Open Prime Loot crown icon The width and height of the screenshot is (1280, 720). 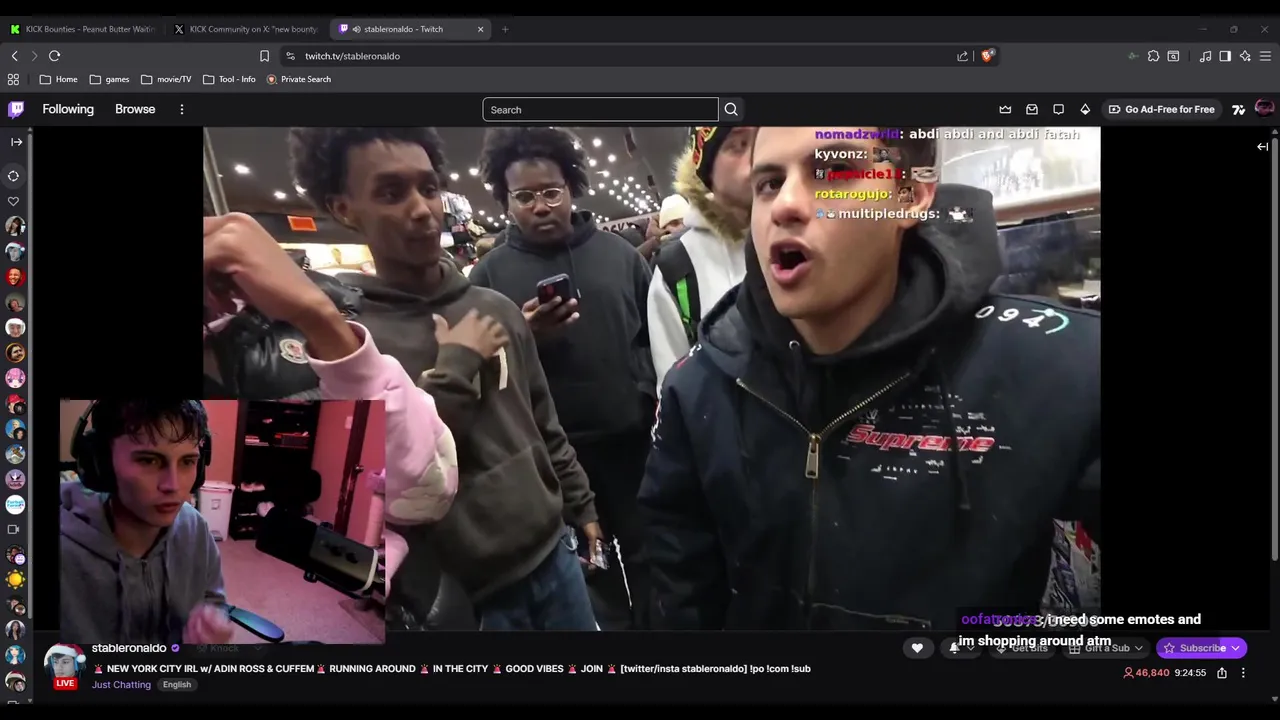click(x=1005, y=109)
